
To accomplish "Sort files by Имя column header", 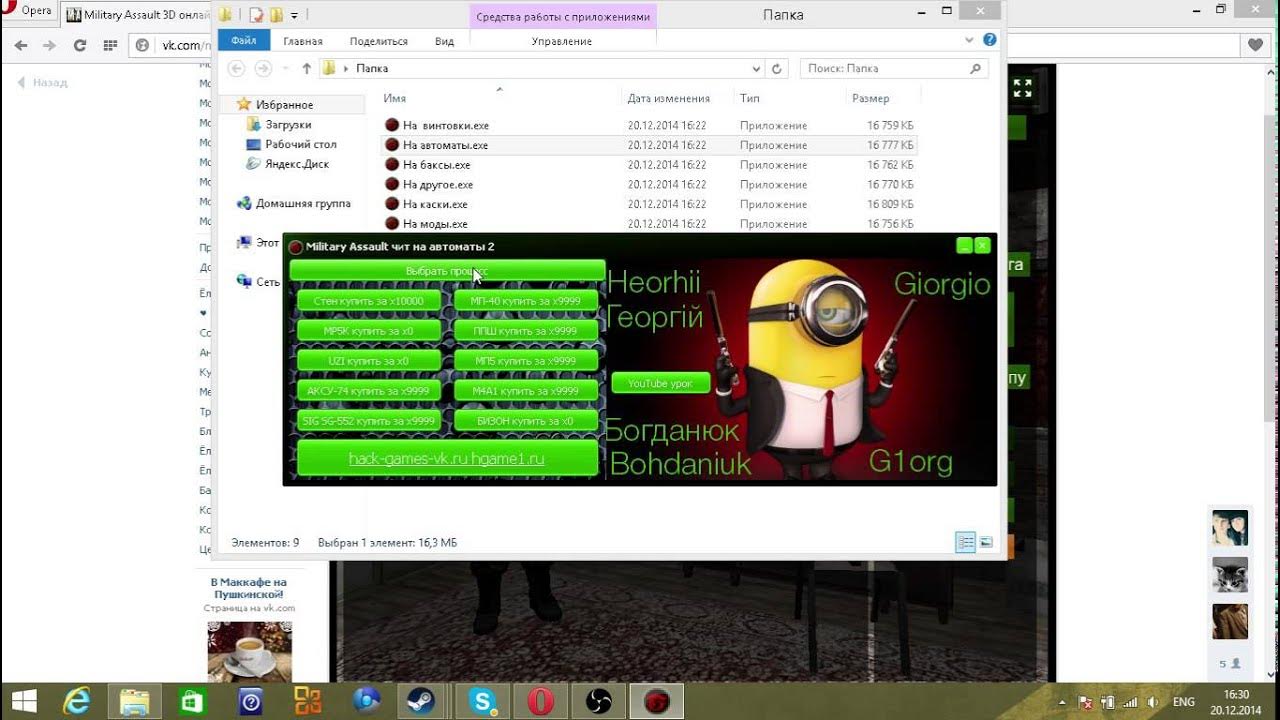I will [x=394, y=99].
